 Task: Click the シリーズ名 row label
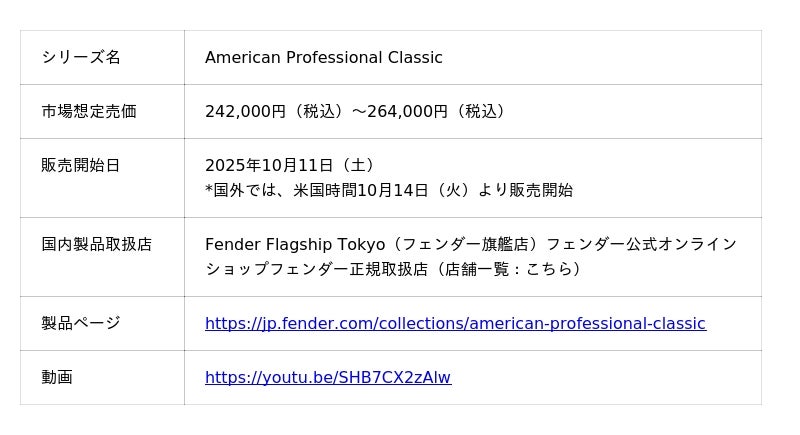(81, 57)
